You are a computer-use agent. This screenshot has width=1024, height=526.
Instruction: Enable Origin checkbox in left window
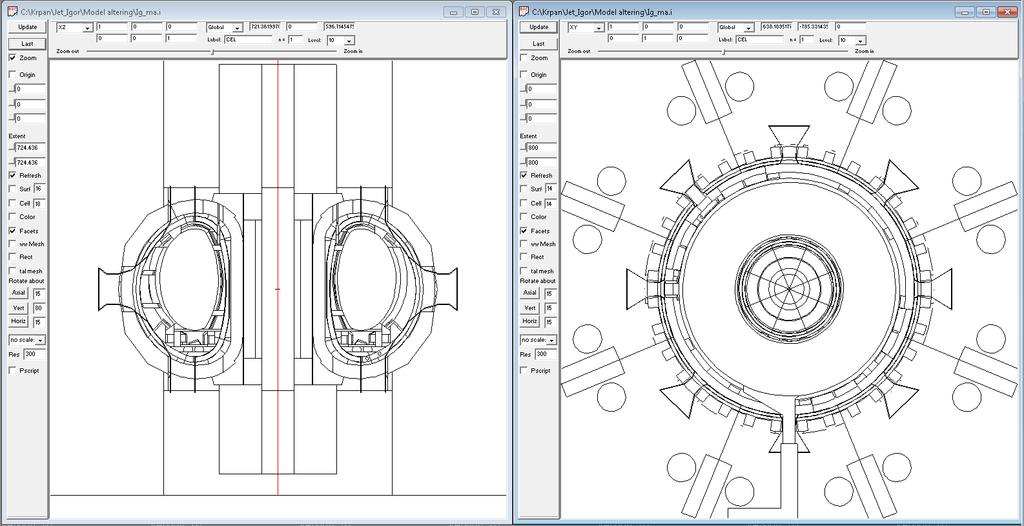tap(12, 74)
